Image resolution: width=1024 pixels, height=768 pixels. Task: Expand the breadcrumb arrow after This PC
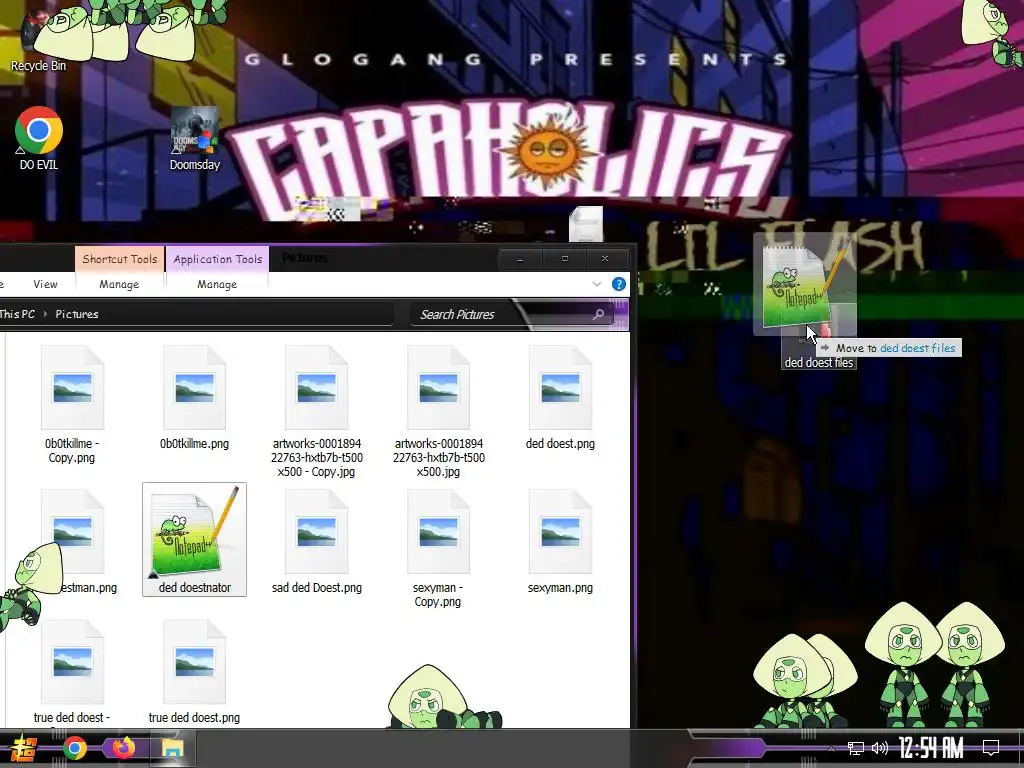(x=45, y=314)
